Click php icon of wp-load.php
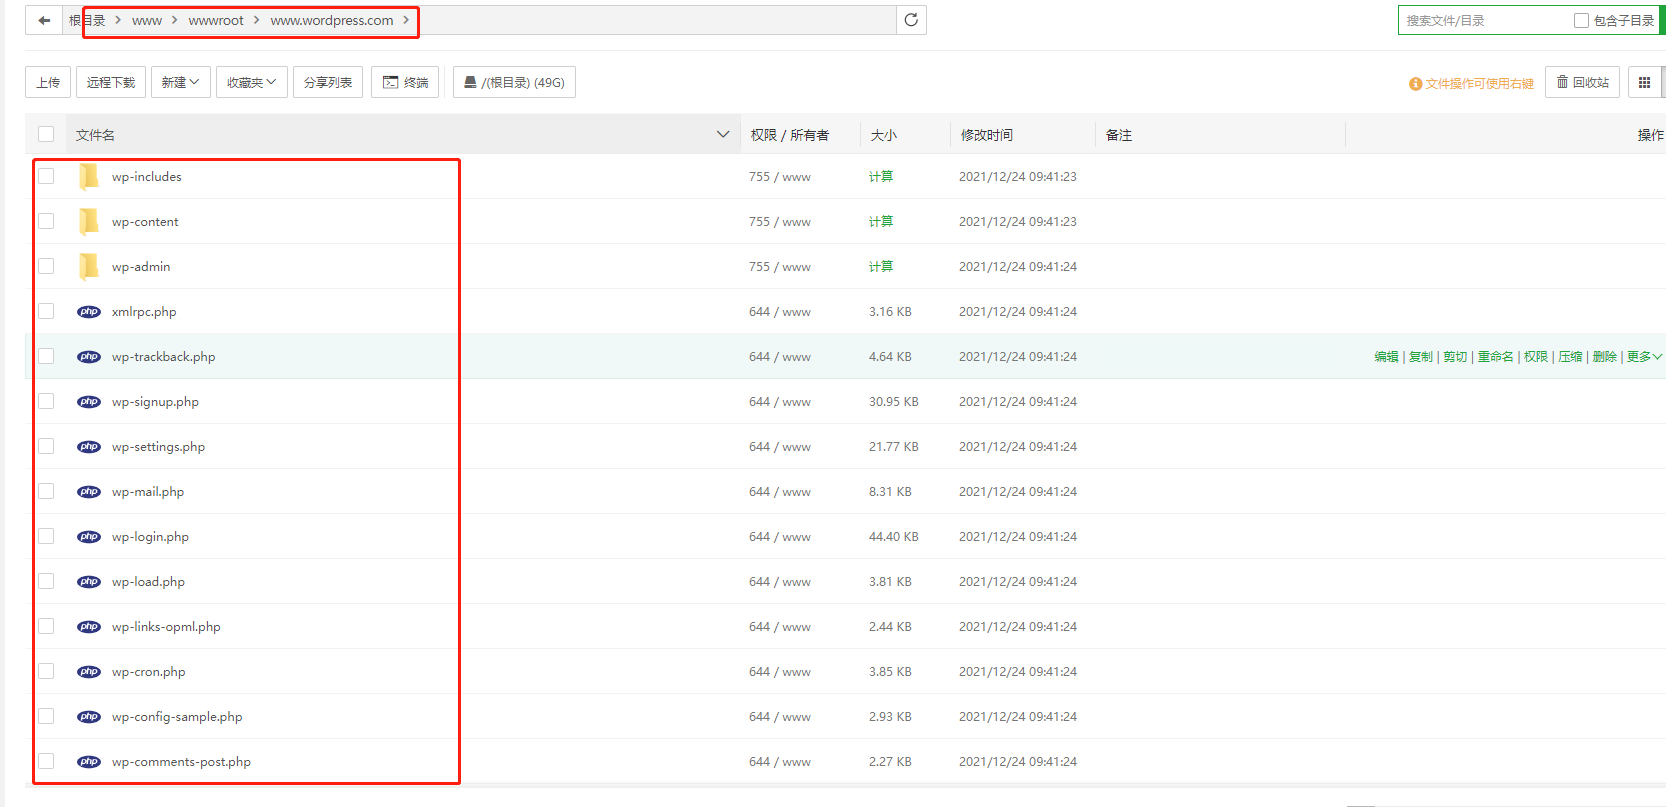The height and width of the screenshot is (807, 1666). pos(89,581)
